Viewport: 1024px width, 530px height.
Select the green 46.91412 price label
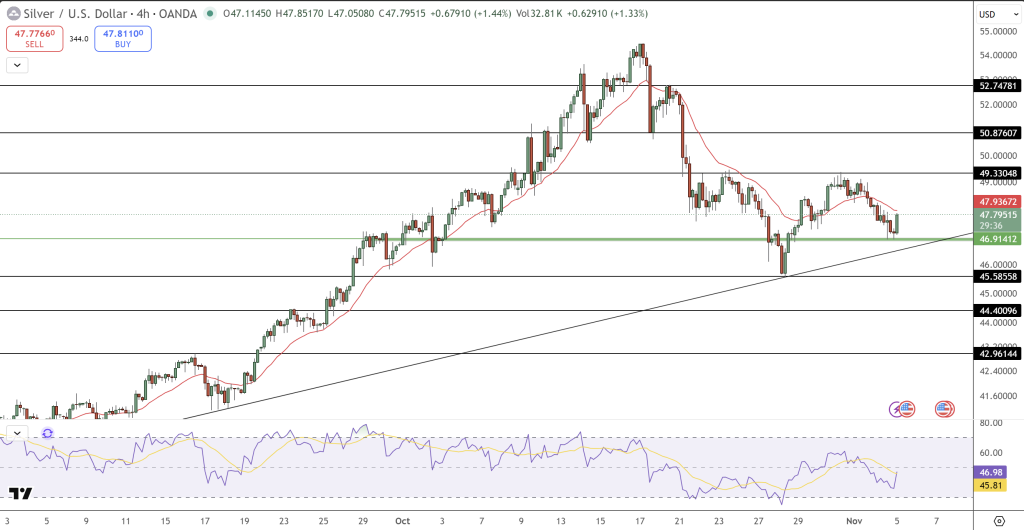995,240
